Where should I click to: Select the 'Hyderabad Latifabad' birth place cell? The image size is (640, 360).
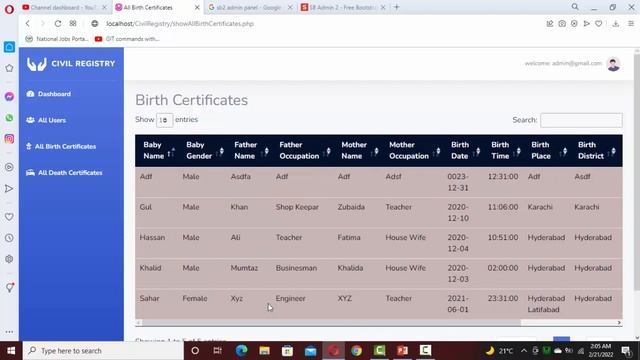[546, 304]
